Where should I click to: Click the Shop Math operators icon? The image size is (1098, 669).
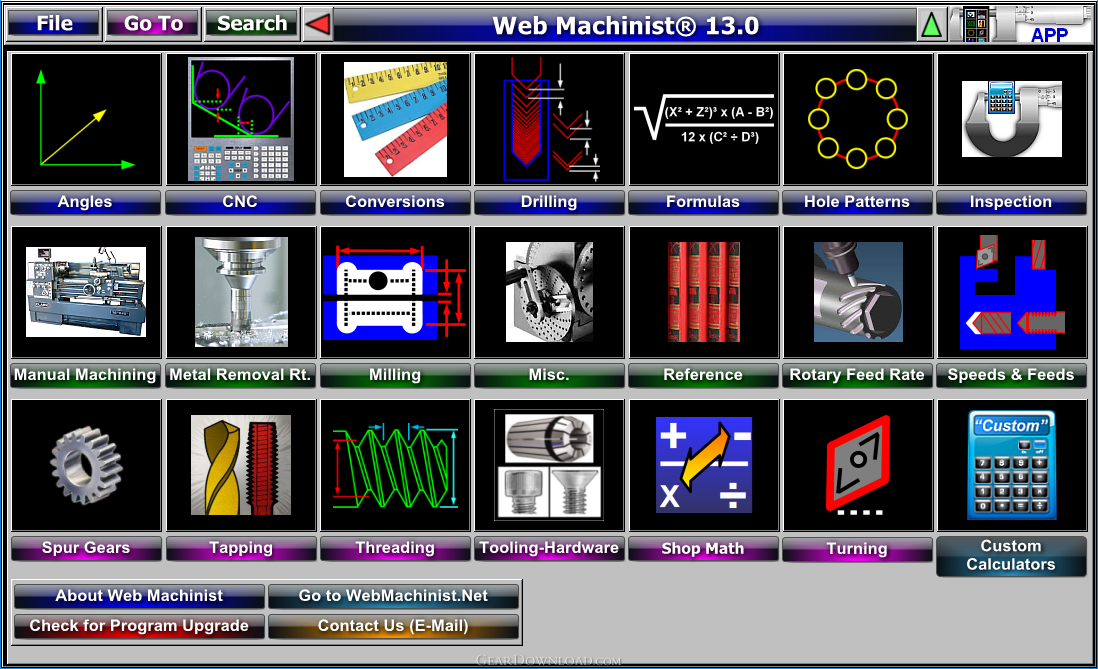click(704, 465)
